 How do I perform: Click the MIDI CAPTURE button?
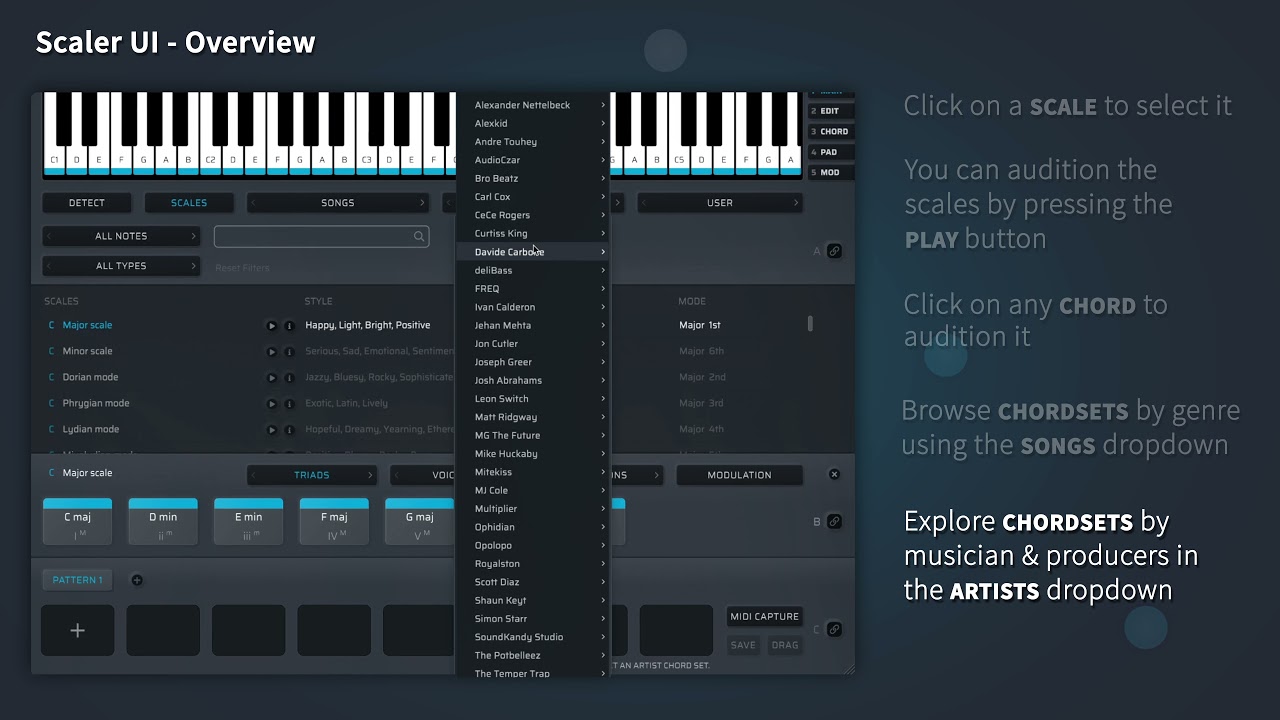pos(765,617)
